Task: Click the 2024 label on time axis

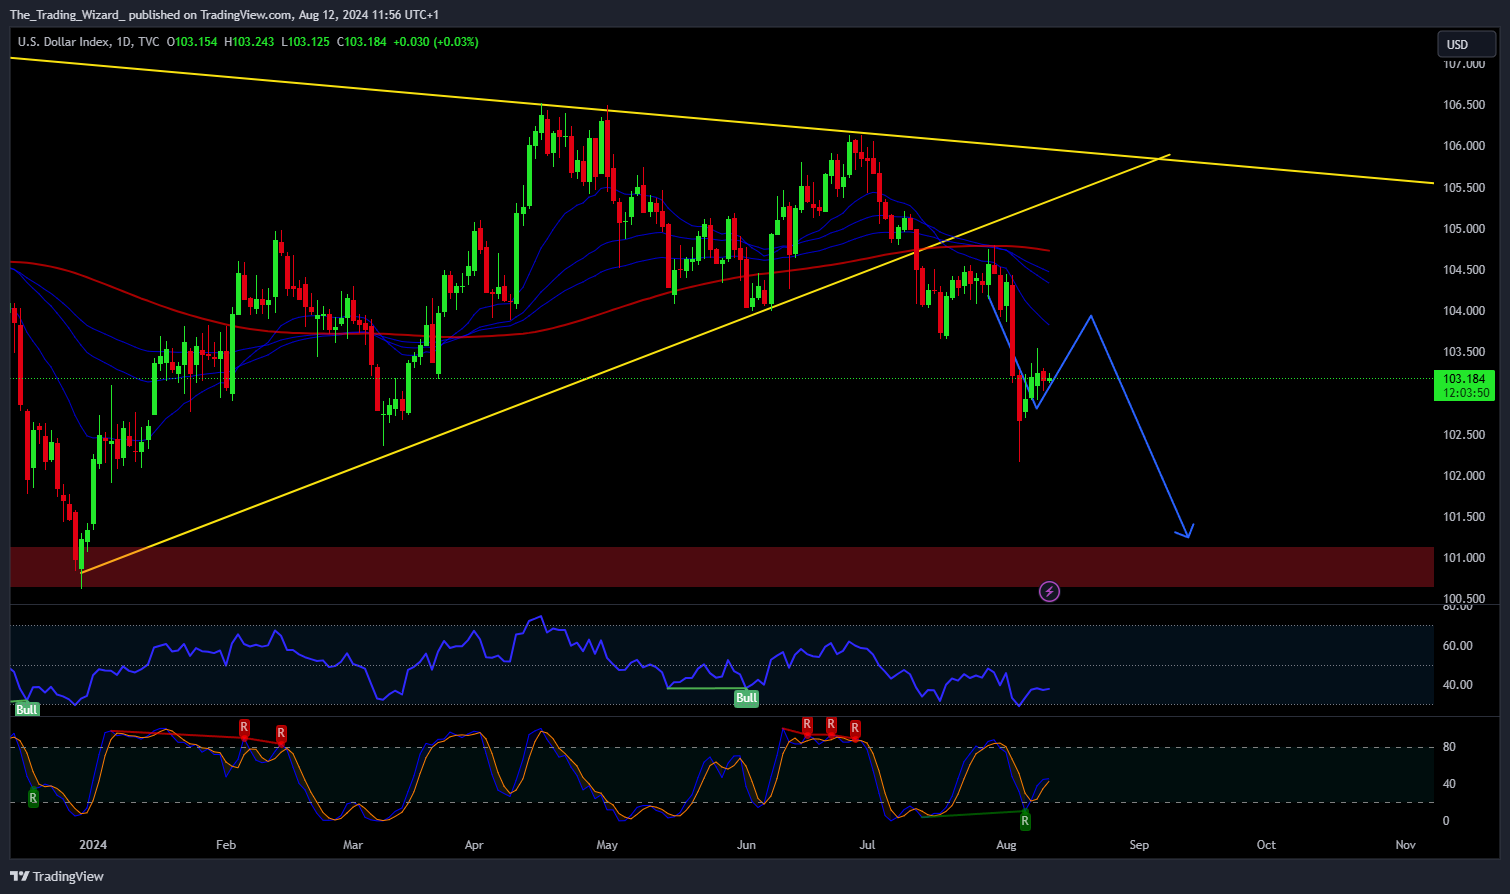Action: pyautogui.click(x=93, y=845)
